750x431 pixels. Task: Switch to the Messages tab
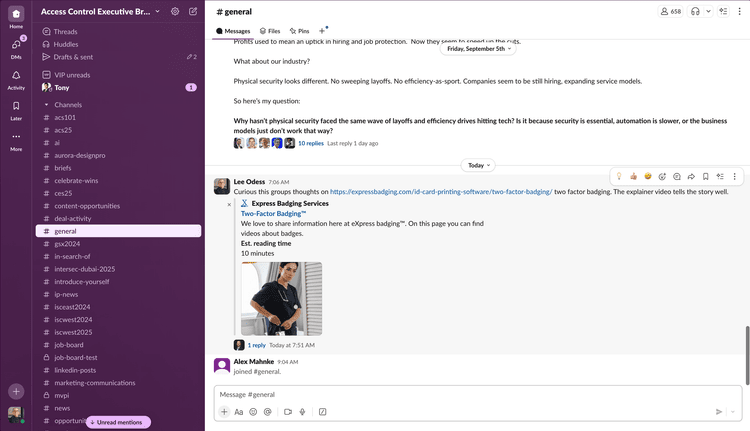point(233,31)
